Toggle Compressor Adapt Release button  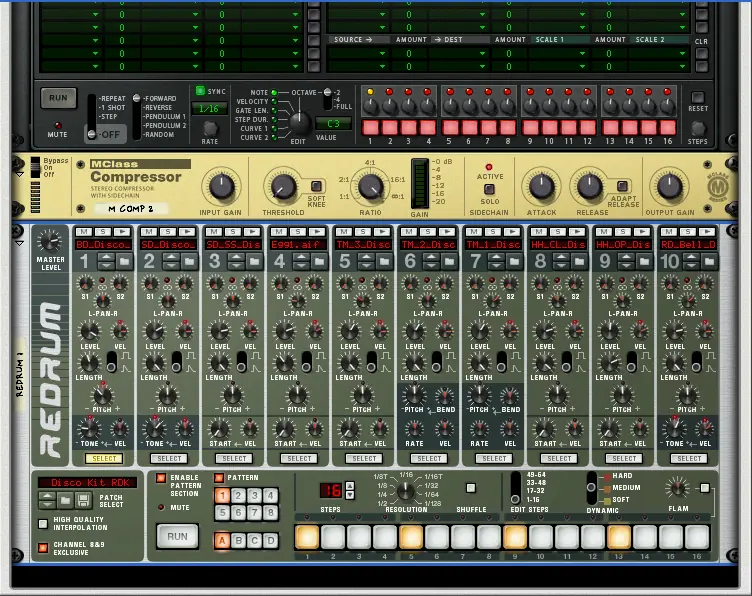622,186
